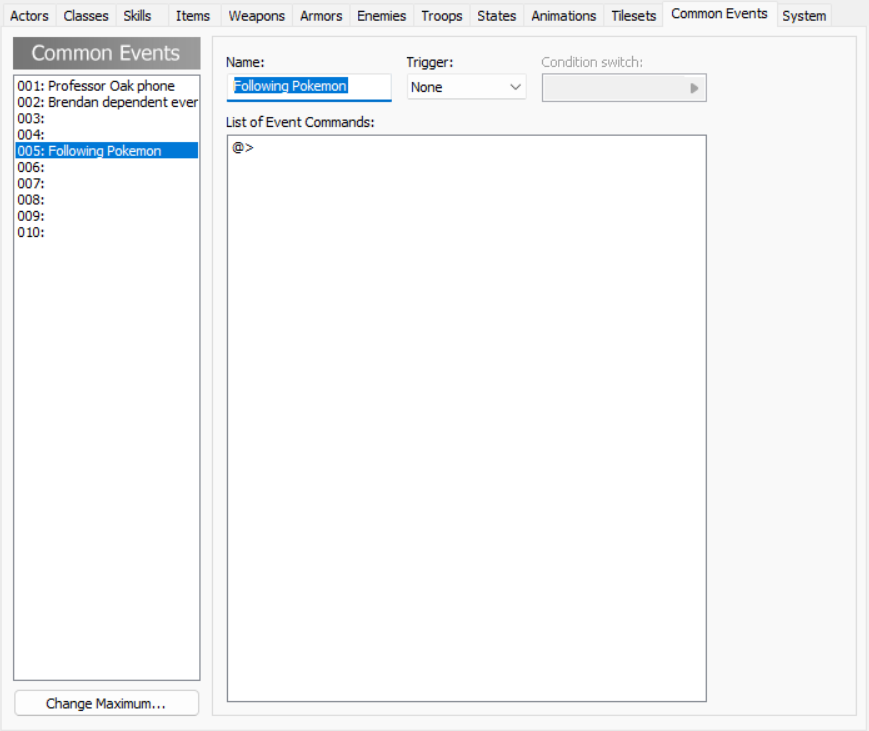Open the System tab
This screenshot has width=869, height=731.
(804, 16)
